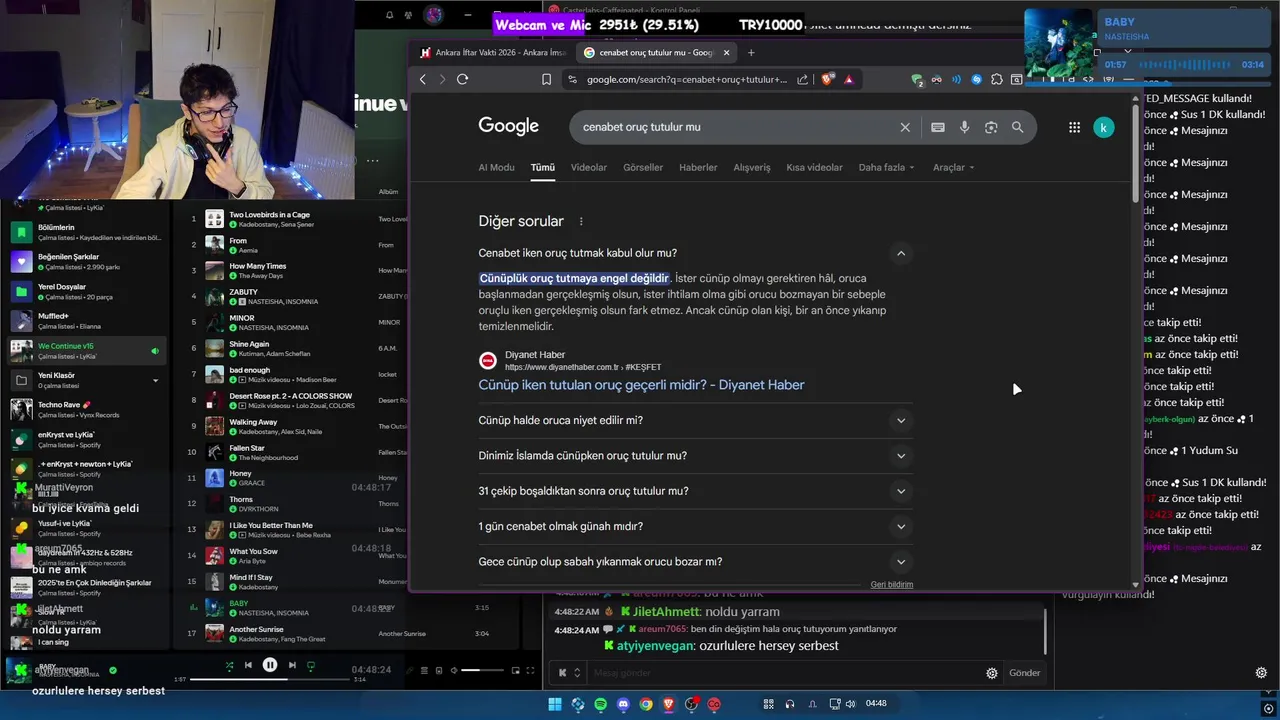Open chat settings gear
The width and height of the screenshot is (1280, 720).
[x=992, y=673]
